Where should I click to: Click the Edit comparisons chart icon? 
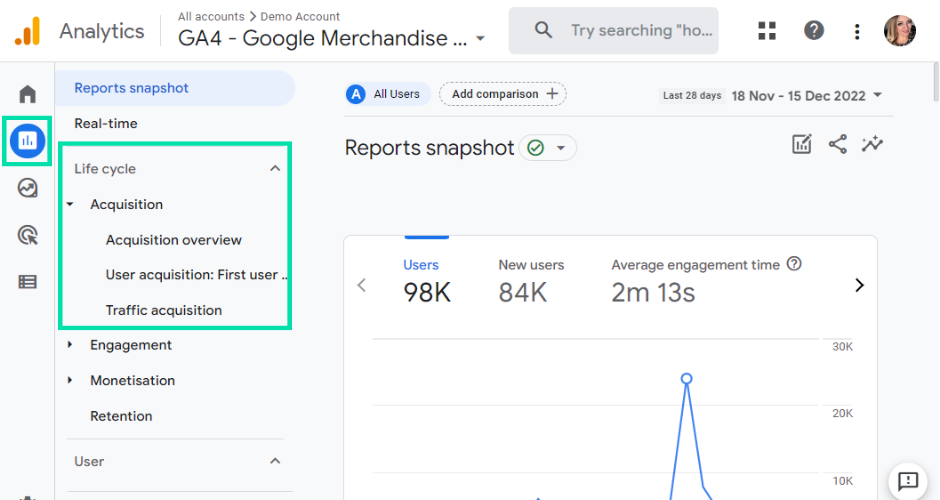coord(802,144)
